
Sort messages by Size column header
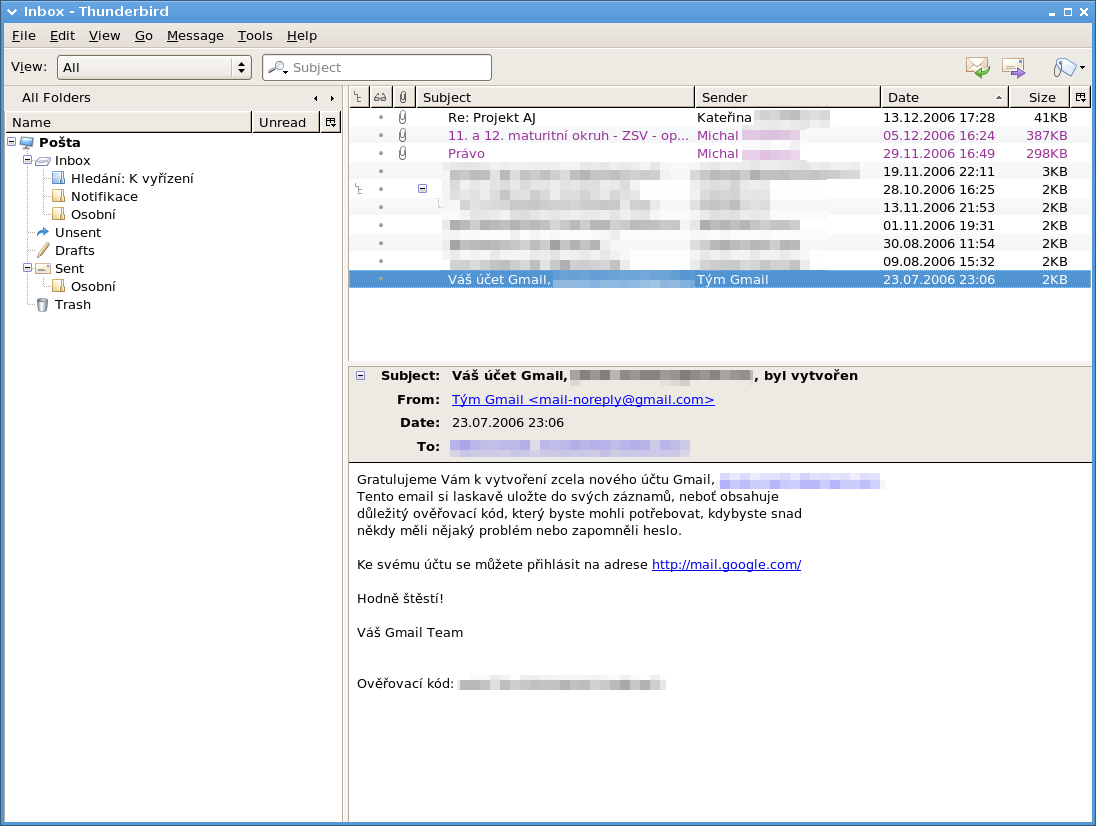1039,97
